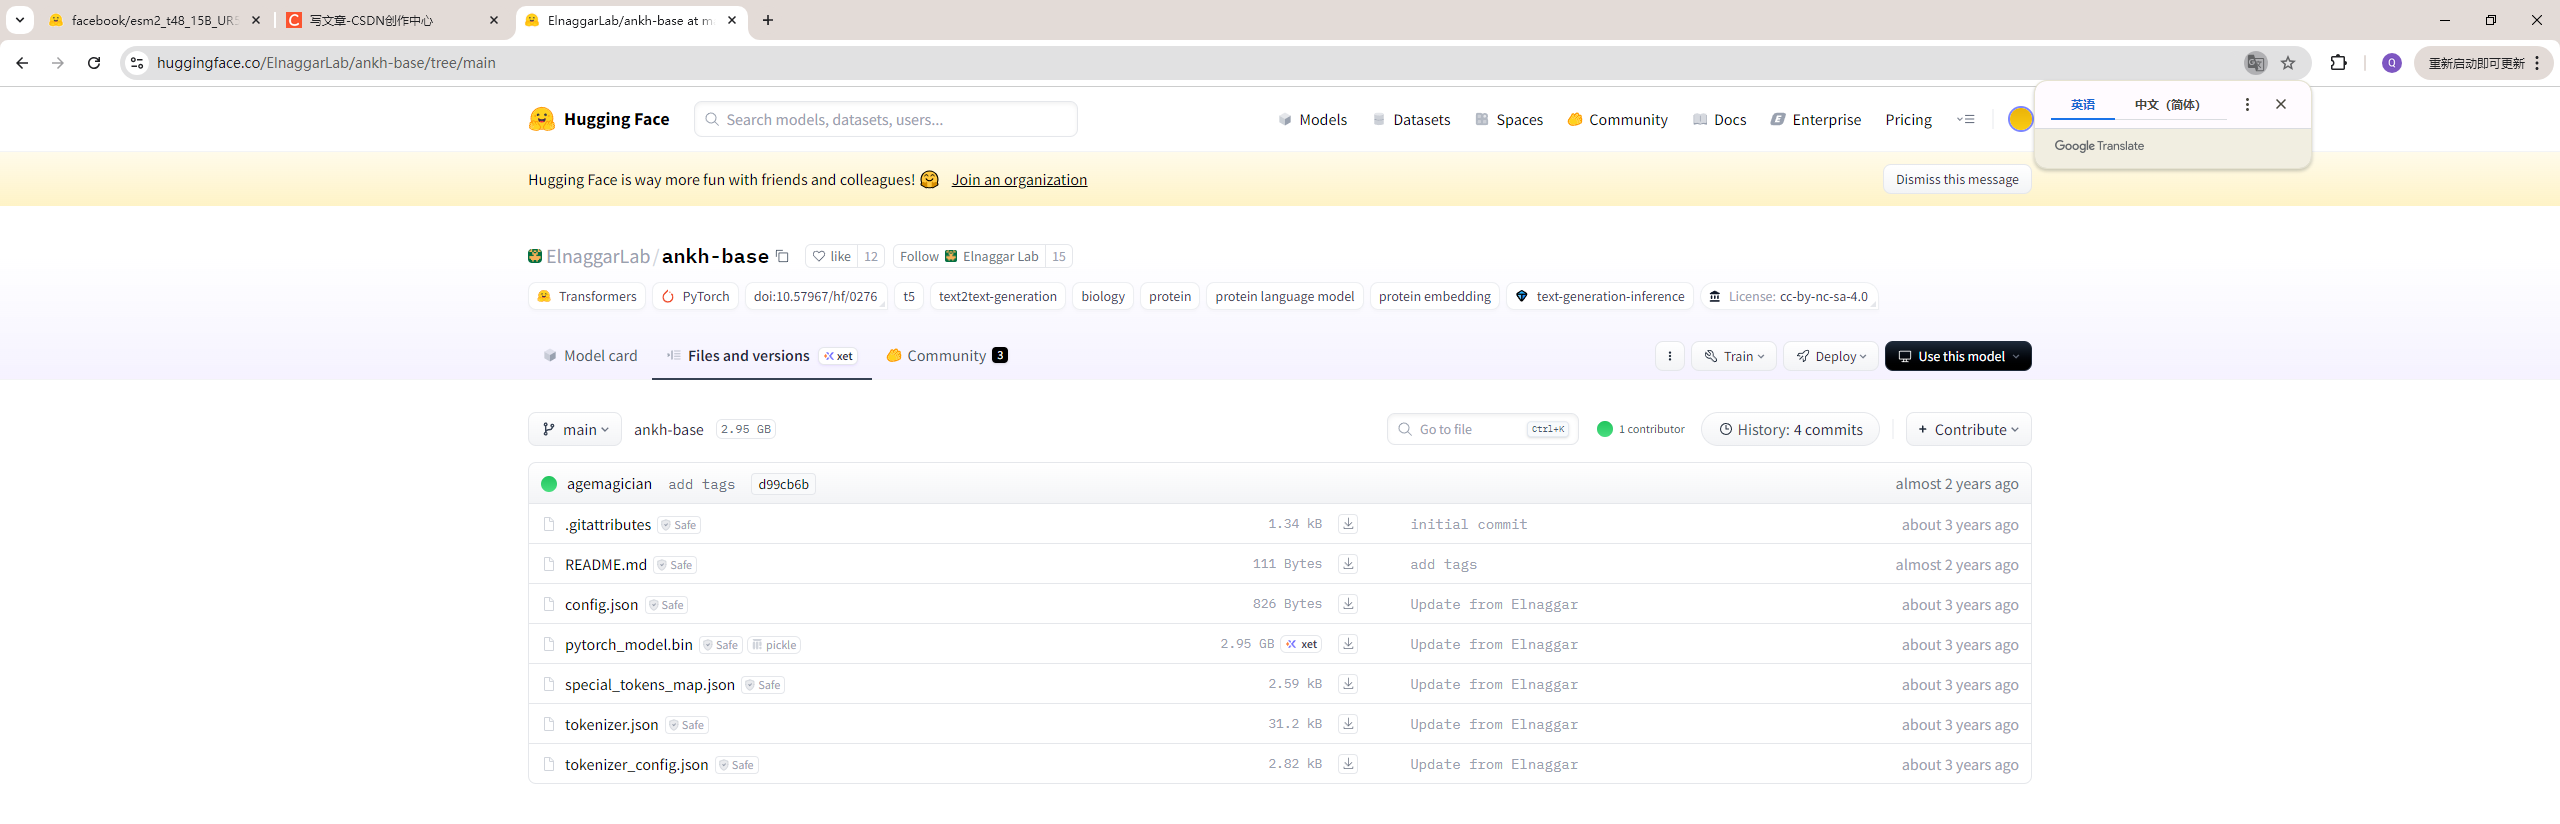Click Join an organization link
Viewport: 2560px width, 824px height.
coord(1019,179)
